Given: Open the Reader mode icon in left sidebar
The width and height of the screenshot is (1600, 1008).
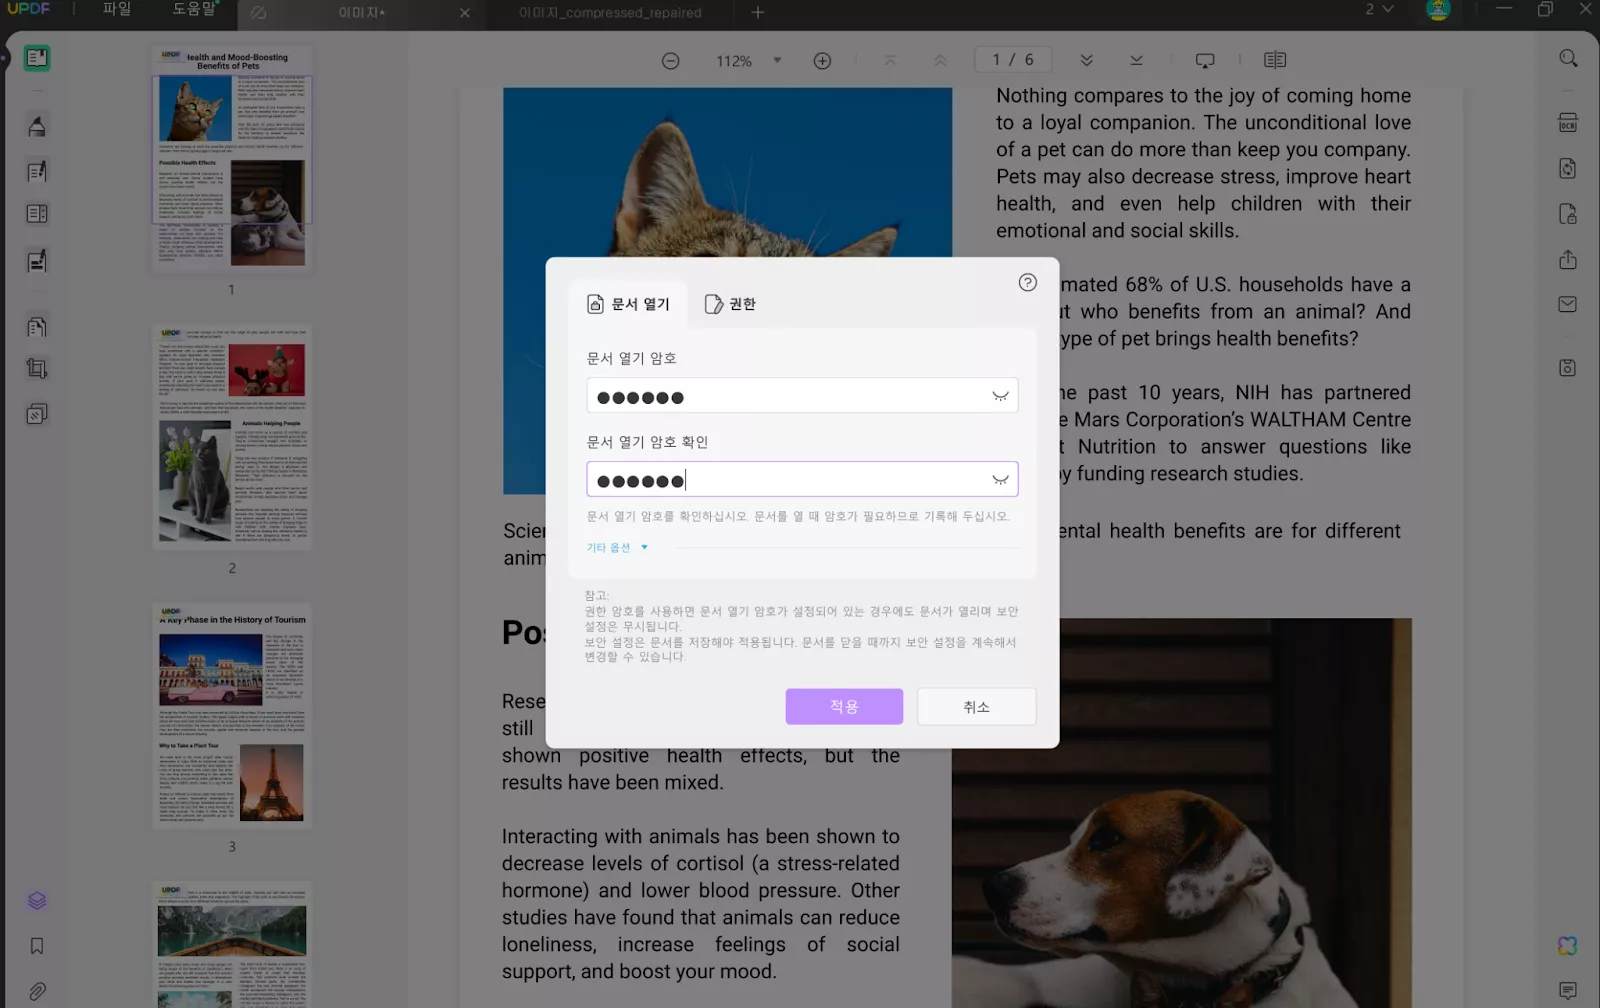Looking at the screenshot, I should point(37,58).
